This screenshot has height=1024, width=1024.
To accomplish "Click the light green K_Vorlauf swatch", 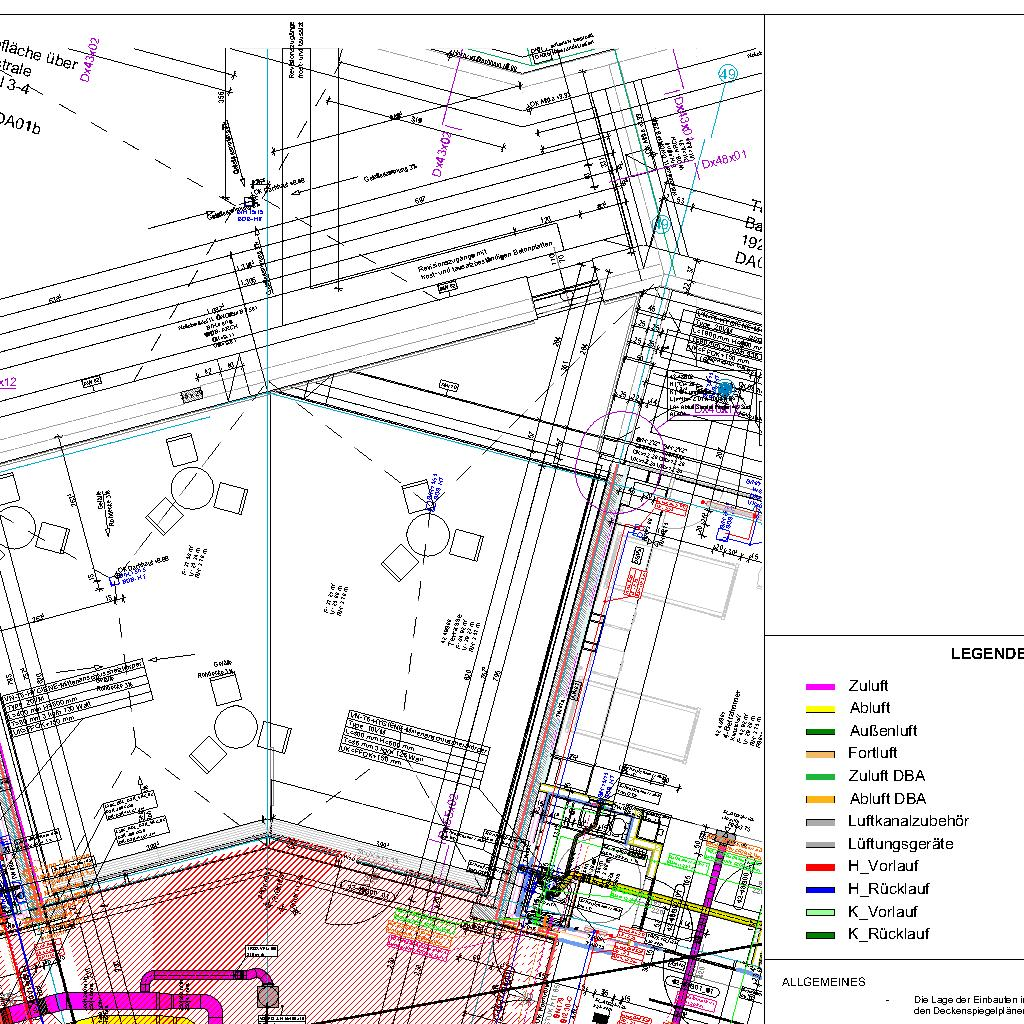I will click(820, 912).
